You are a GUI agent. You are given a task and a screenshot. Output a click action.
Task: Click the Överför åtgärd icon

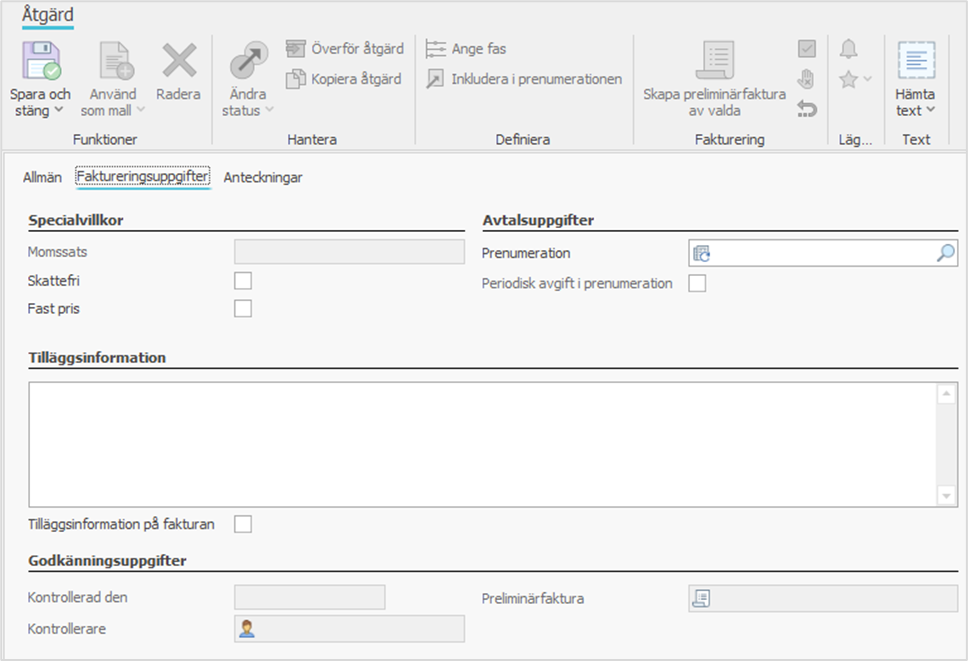pyautogui.click(x=295, y=49)
